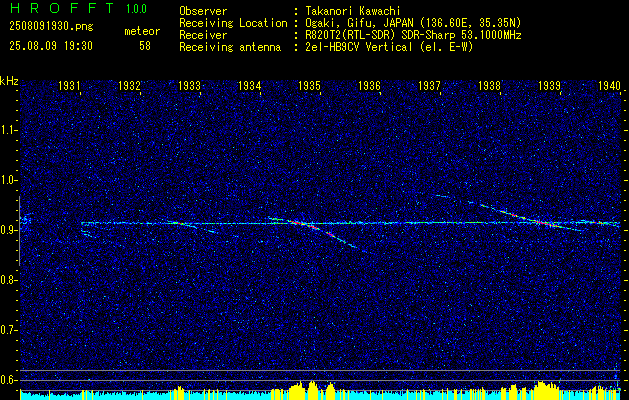This screenshot has width=629, height=400.
Task: Click the 1939 time axis label
Action: pyautogui.click(x=549, y=85)
